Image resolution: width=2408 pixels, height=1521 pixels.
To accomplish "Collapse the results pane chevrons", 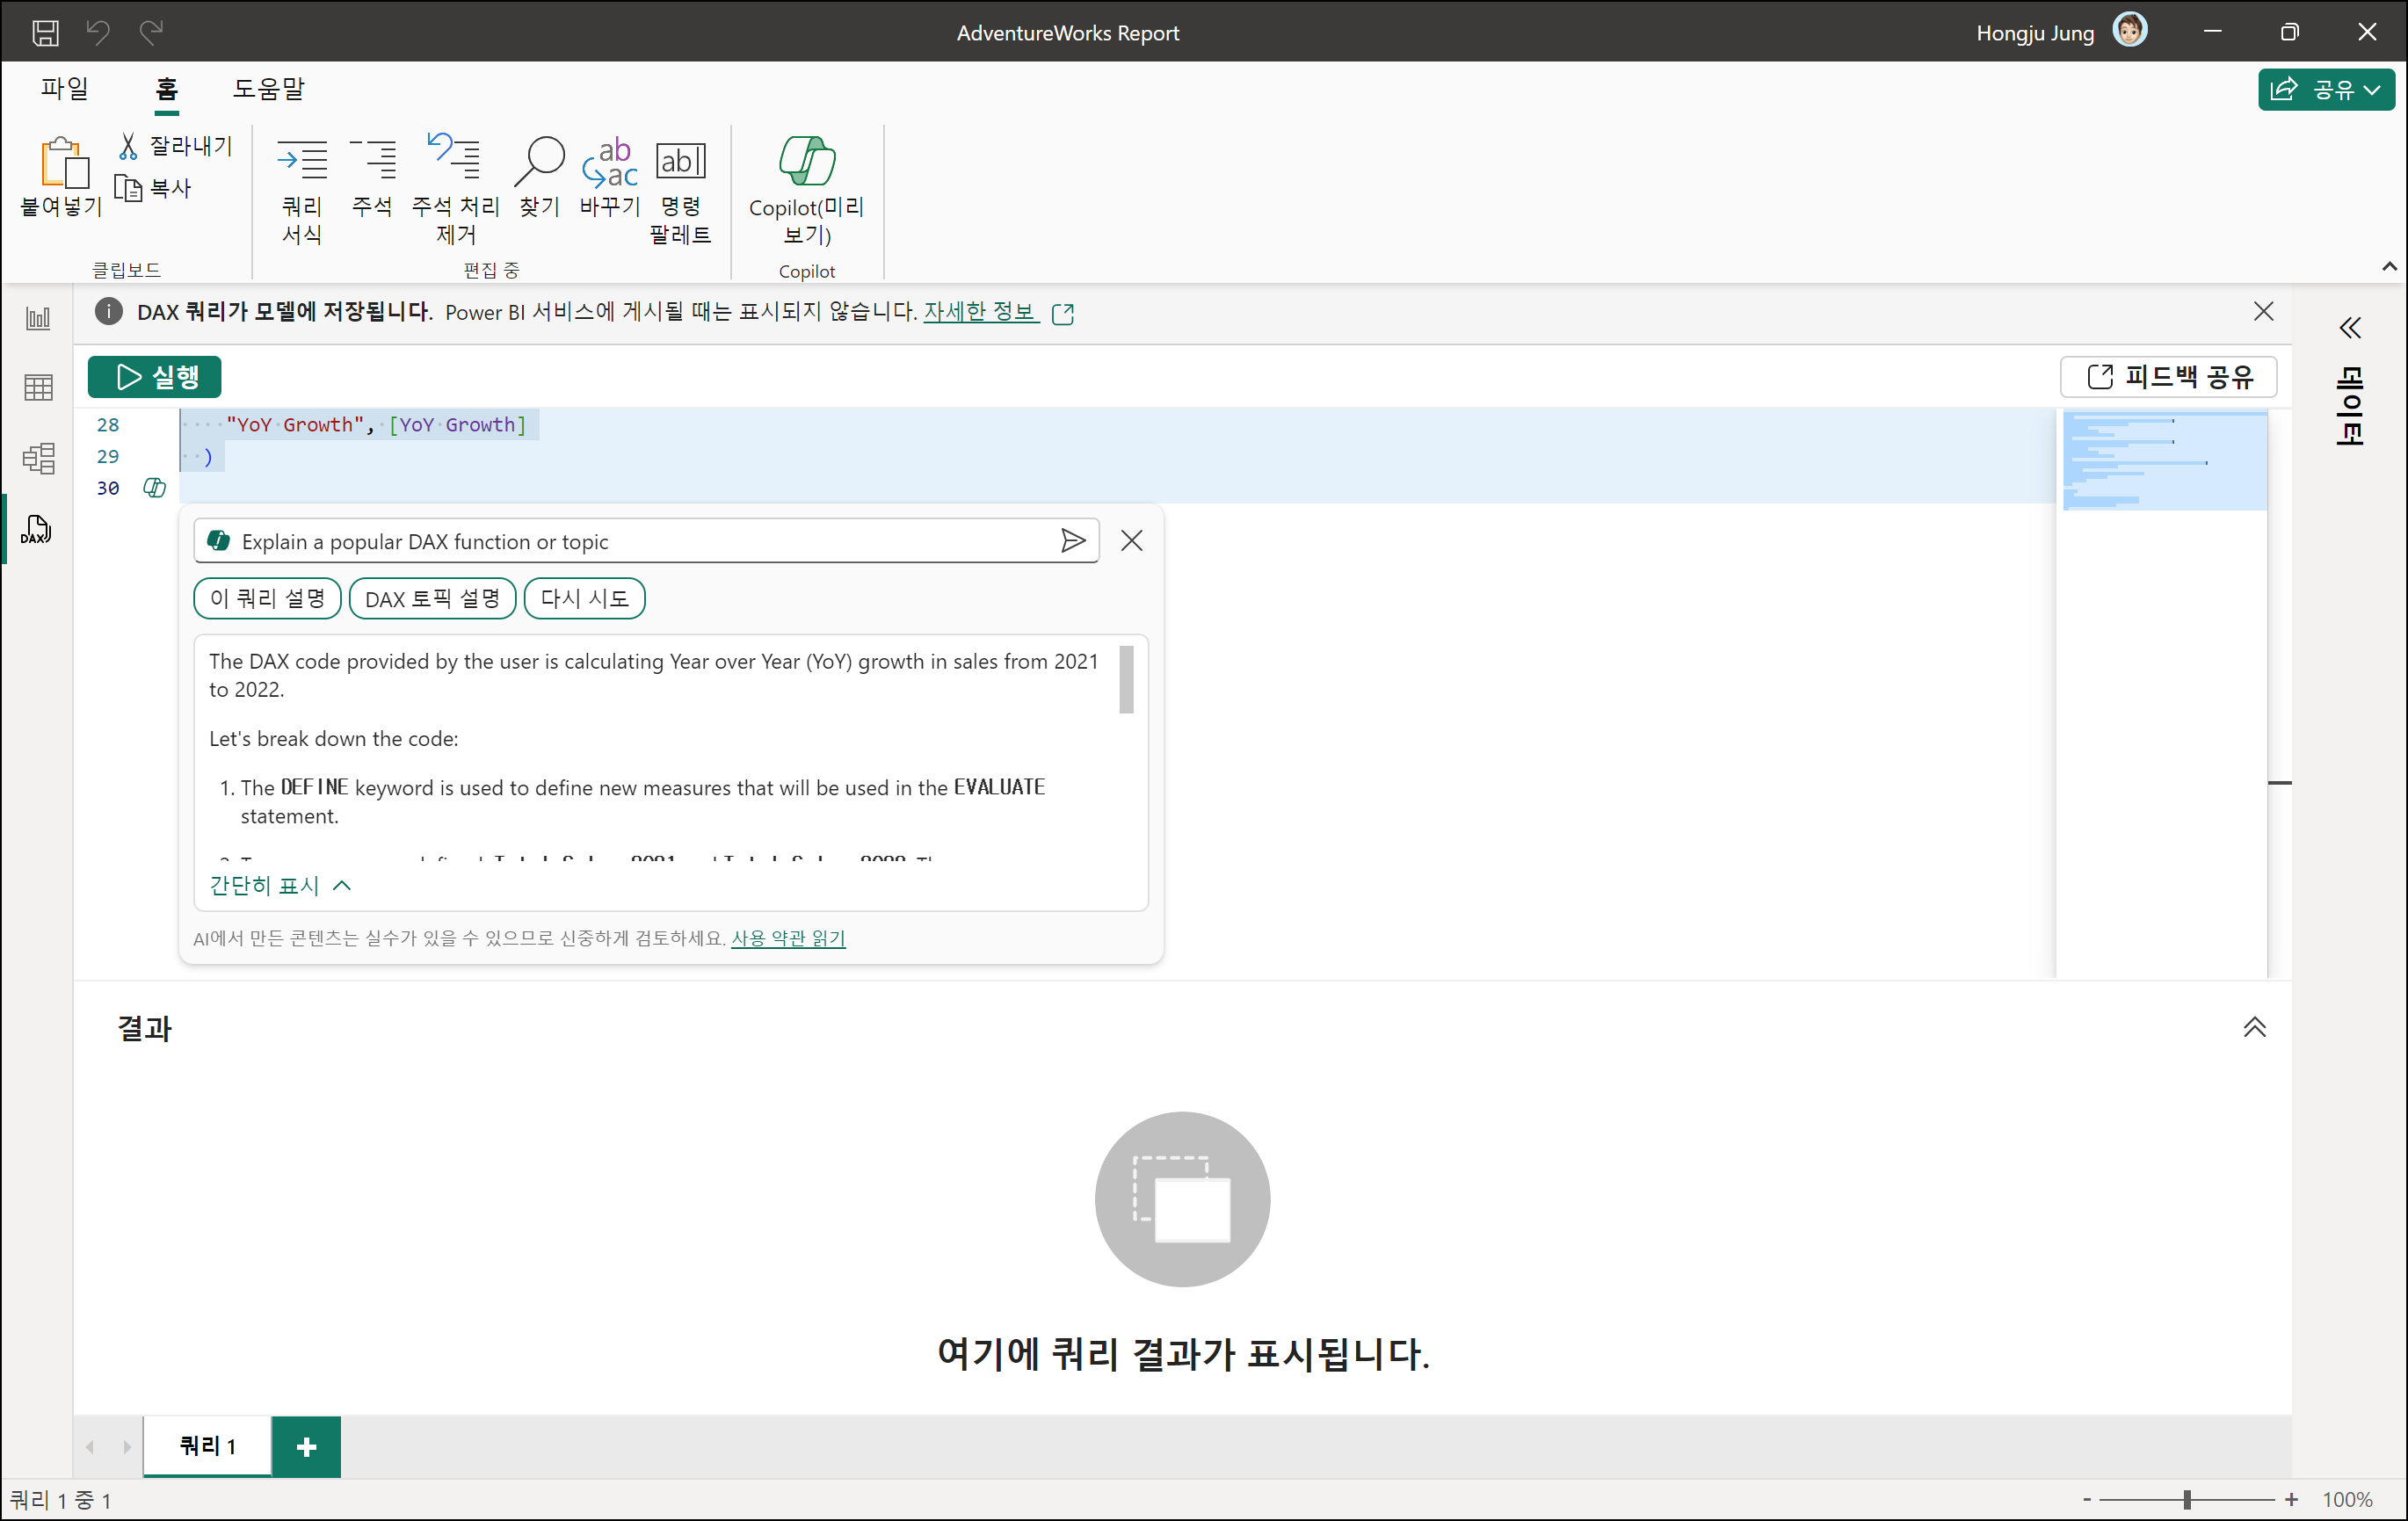I will point(2254,1027).
